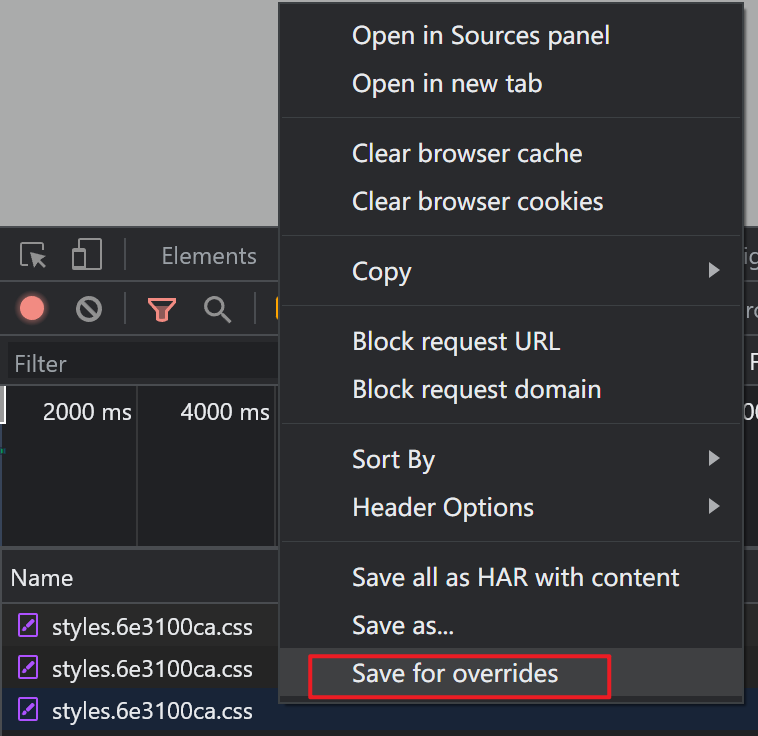Click Save for overrides
The image size is (758, 736).
455,674
